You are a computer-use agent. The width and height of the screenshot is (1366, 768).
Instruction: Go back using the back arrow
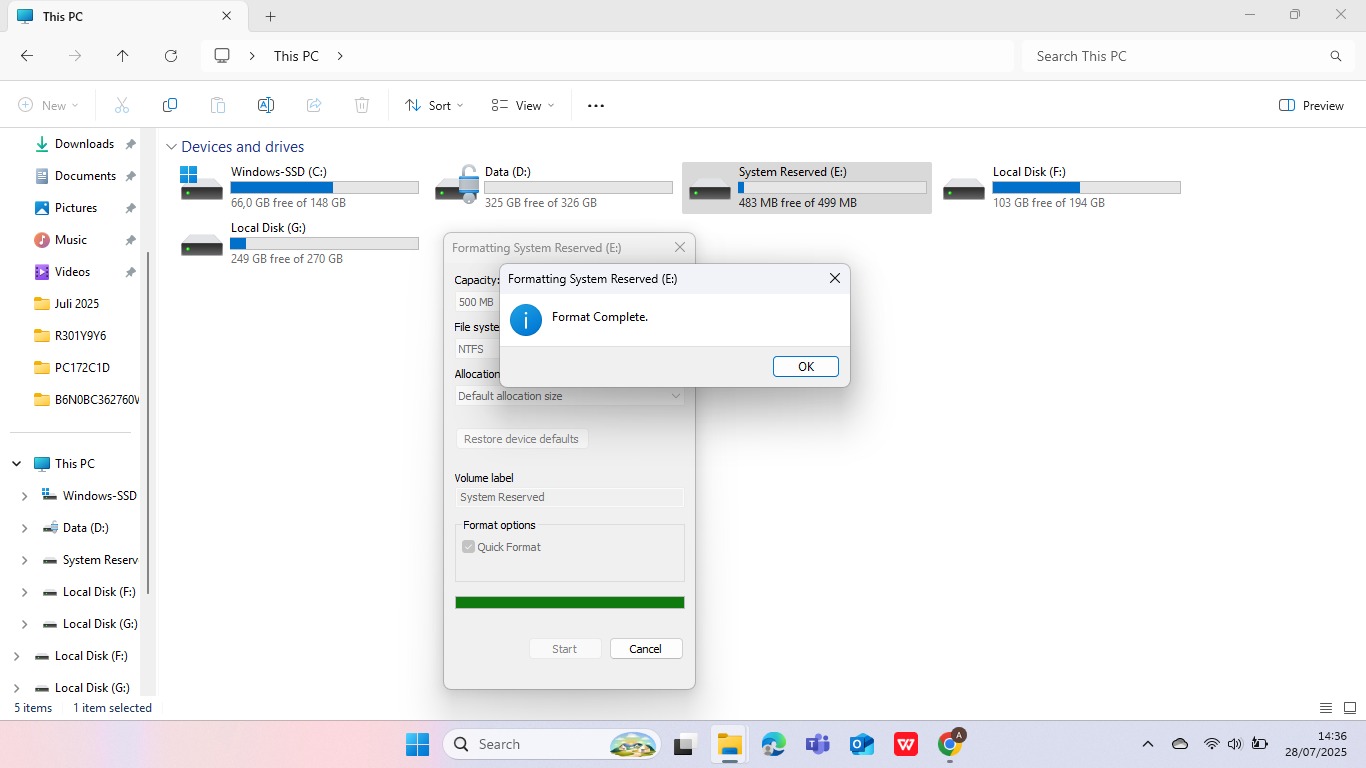(27, 56)
